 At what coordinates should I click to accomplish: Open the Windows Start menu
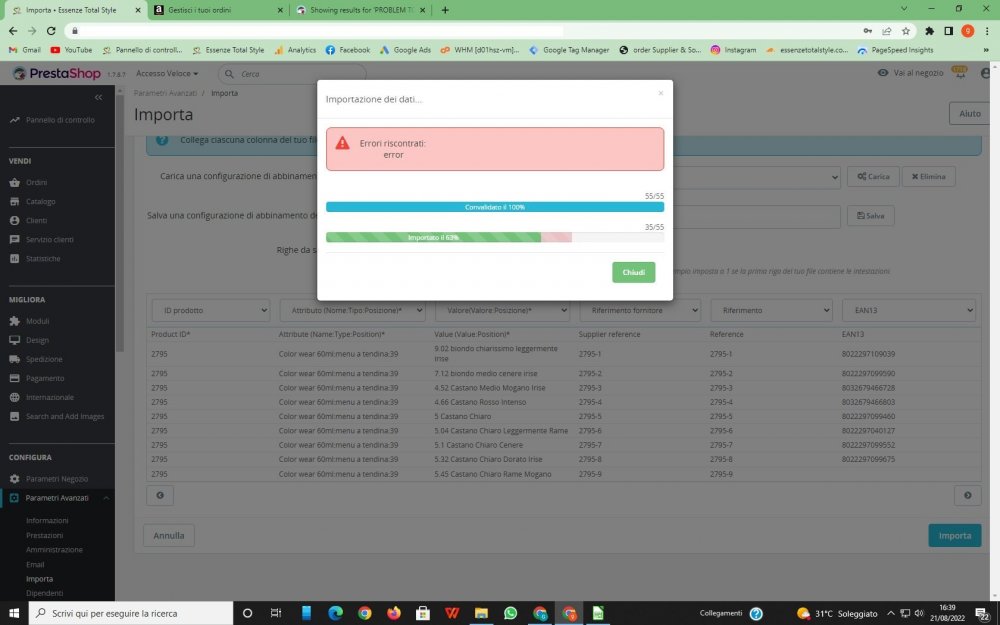pyautogui.click(x=14, y=614)
